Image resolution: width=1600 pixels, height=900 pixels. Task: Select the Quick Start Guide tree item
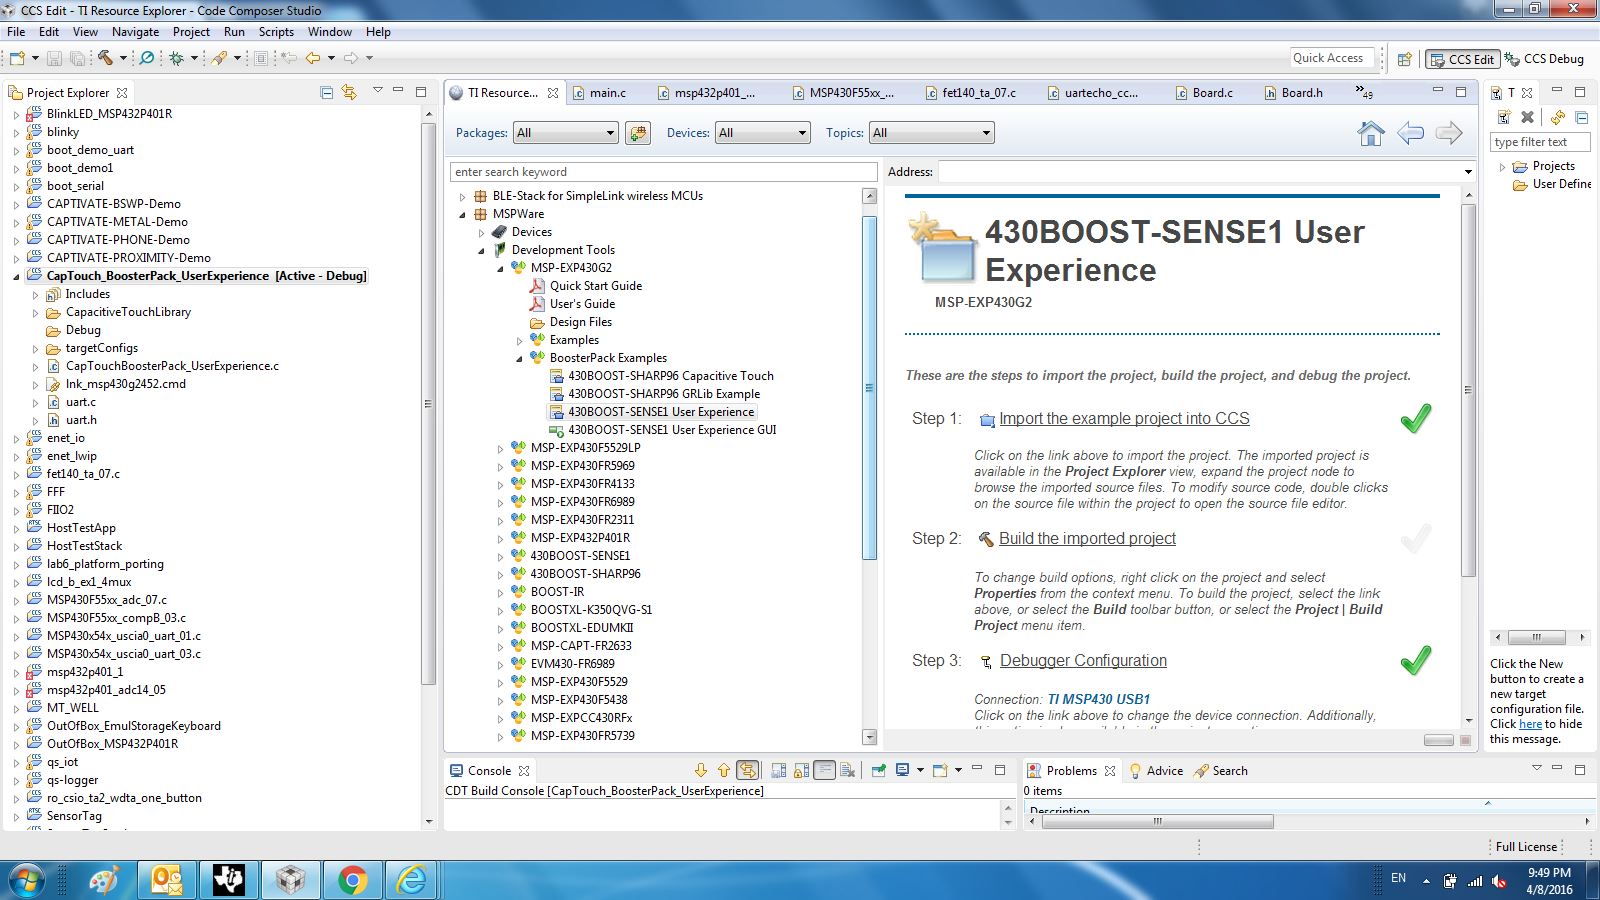(x=596, y=286)
